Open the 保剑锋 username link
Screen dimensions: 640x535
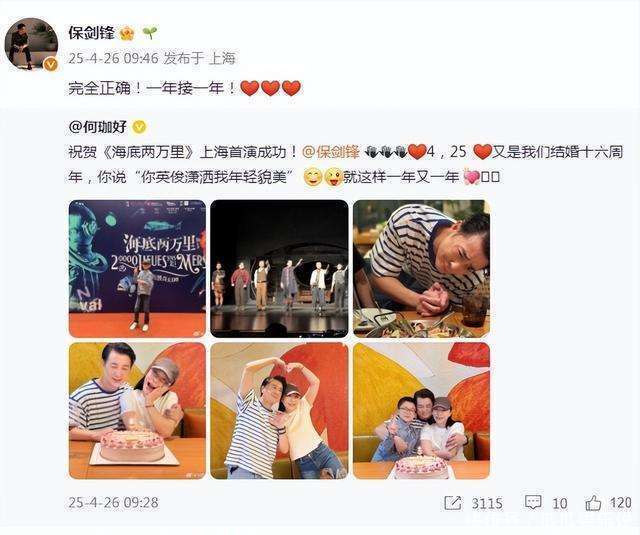pos(92,33)
